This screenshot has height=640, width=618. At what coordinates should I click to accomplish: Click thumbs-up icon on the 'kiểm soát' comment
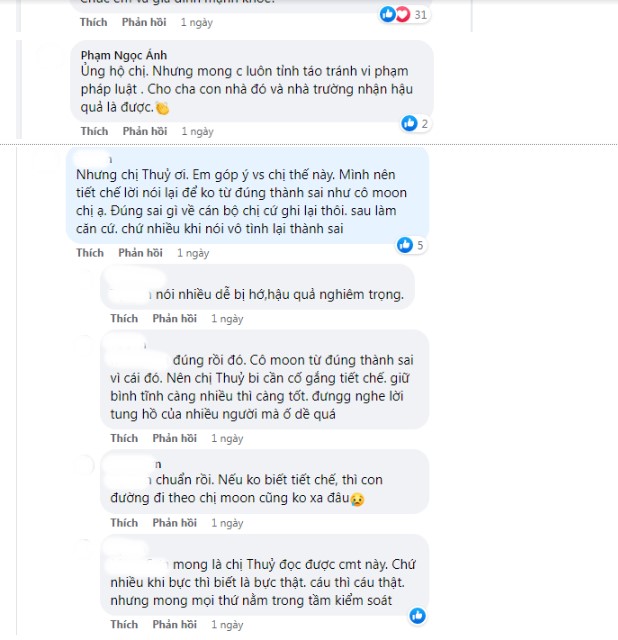tap(418, 616)
